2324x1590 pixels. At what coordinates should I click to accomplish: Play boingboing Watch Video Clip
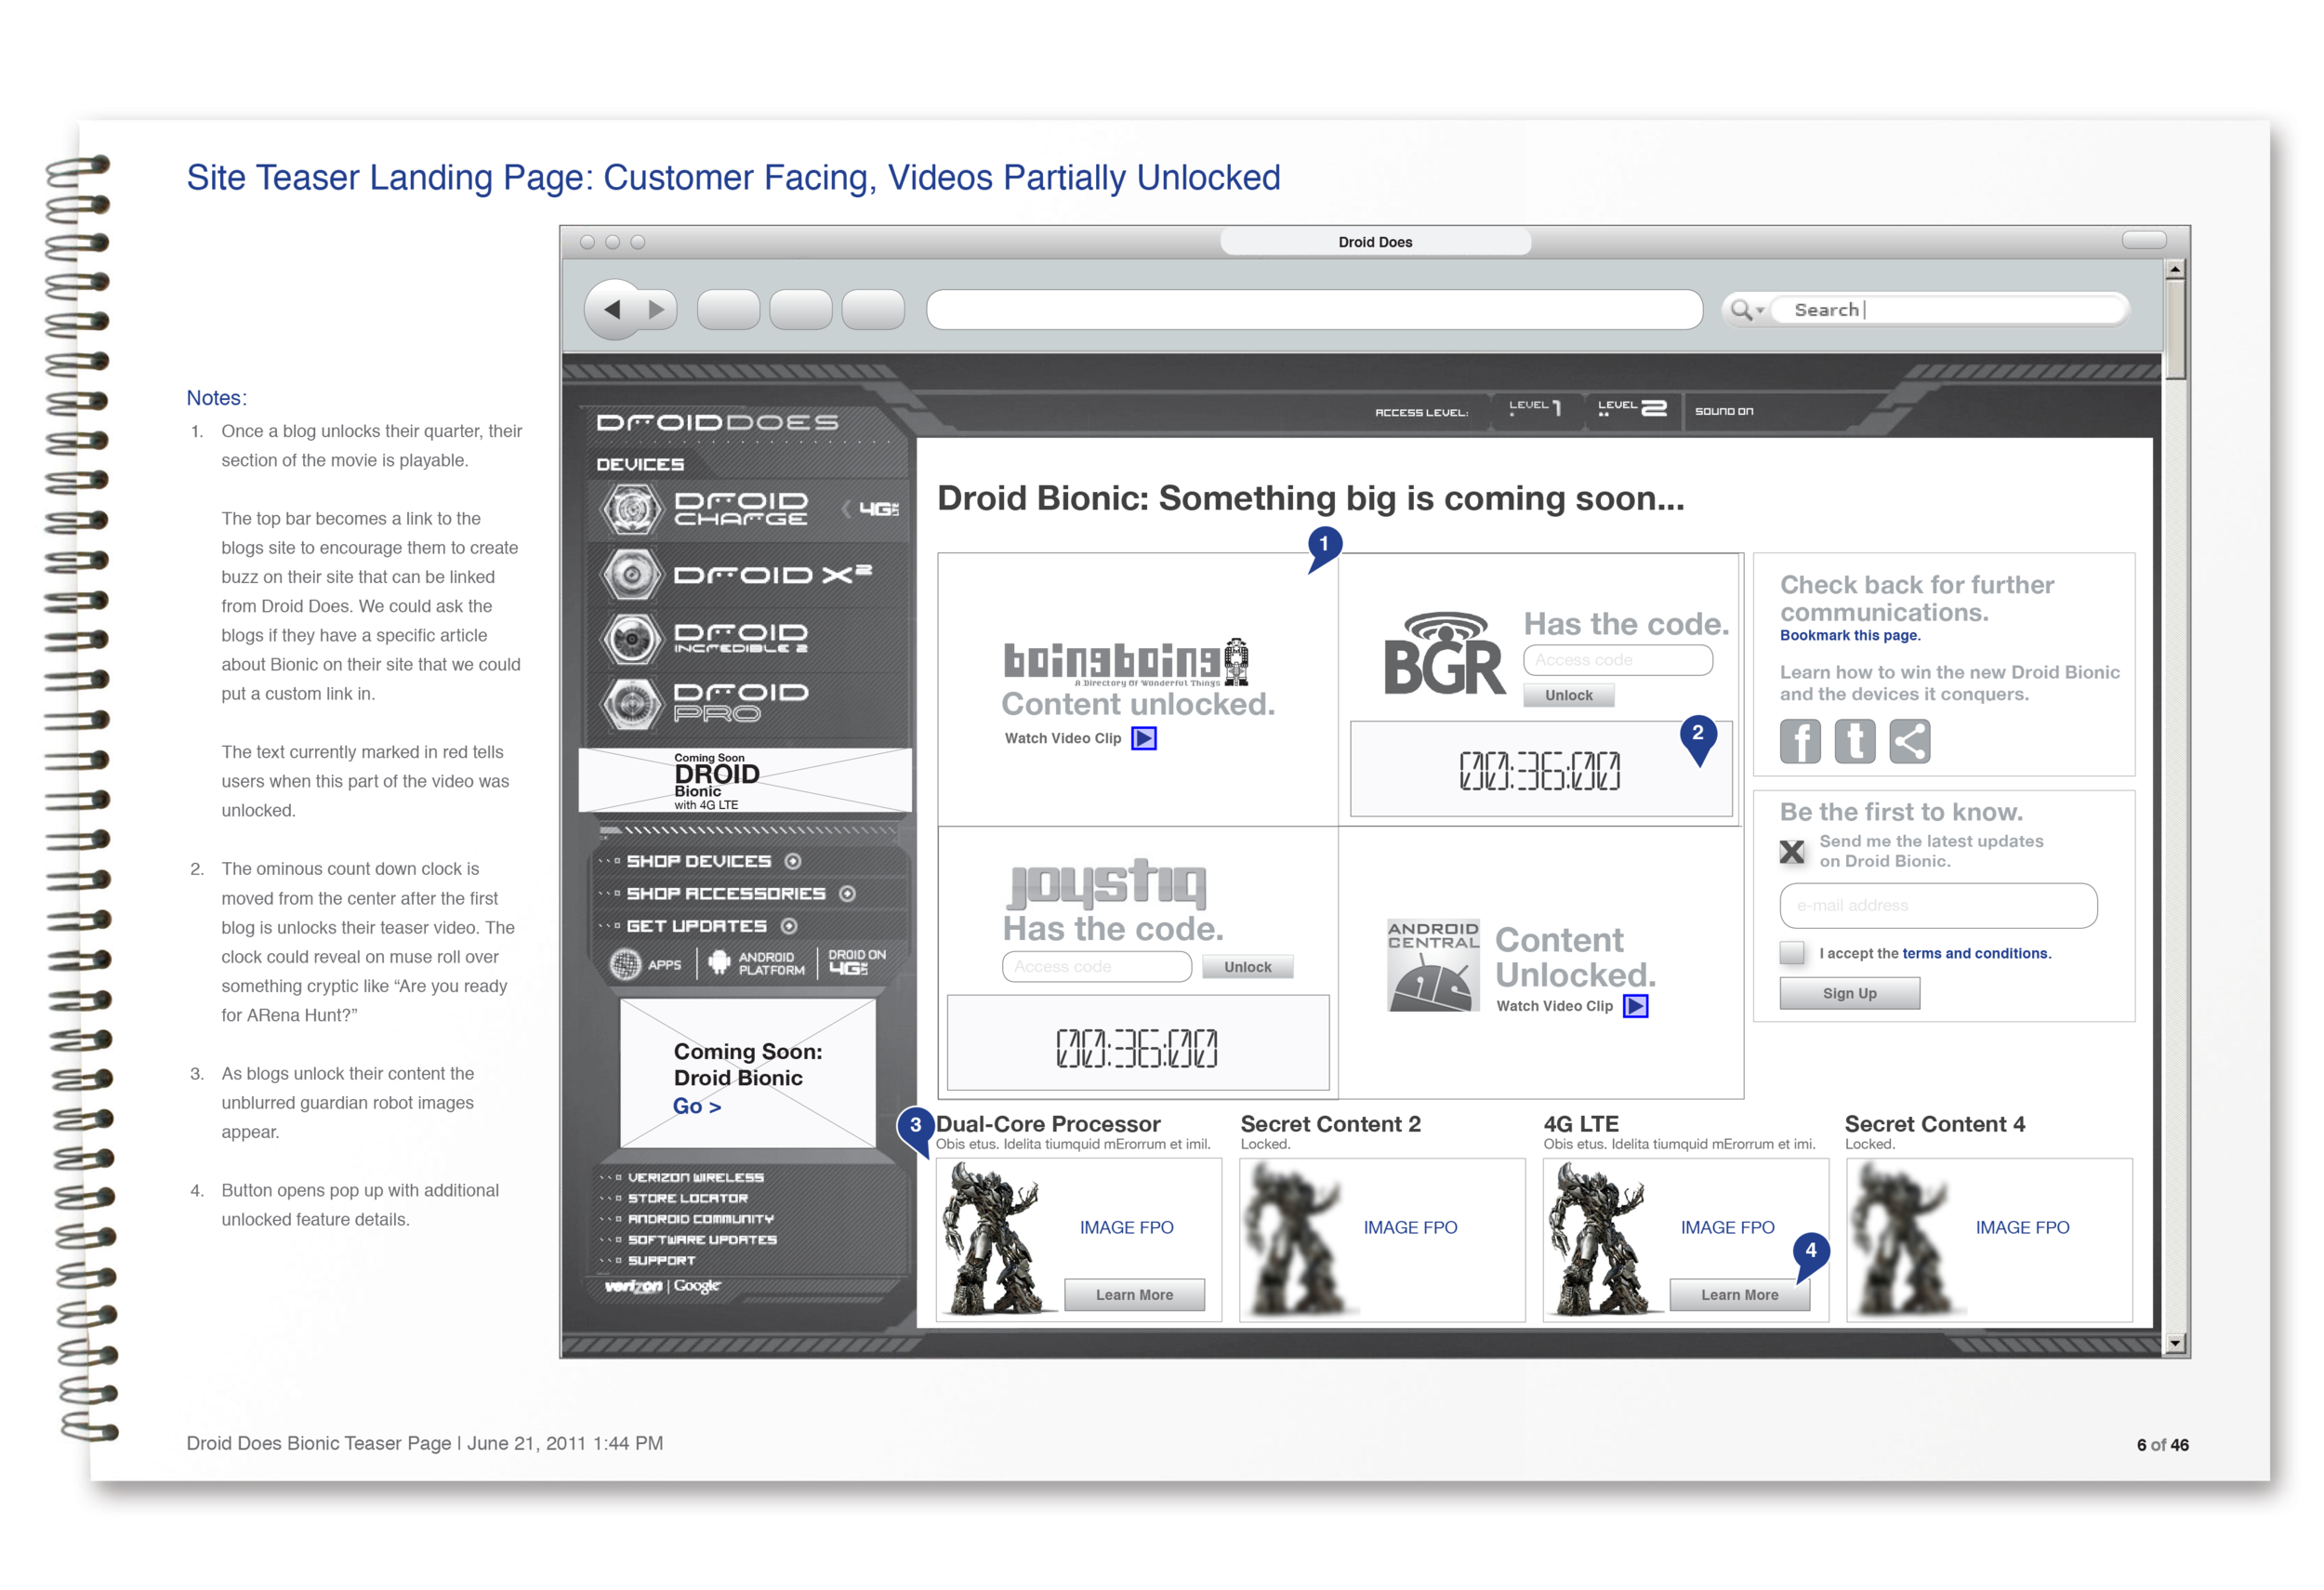click(x=1144, y=739)
